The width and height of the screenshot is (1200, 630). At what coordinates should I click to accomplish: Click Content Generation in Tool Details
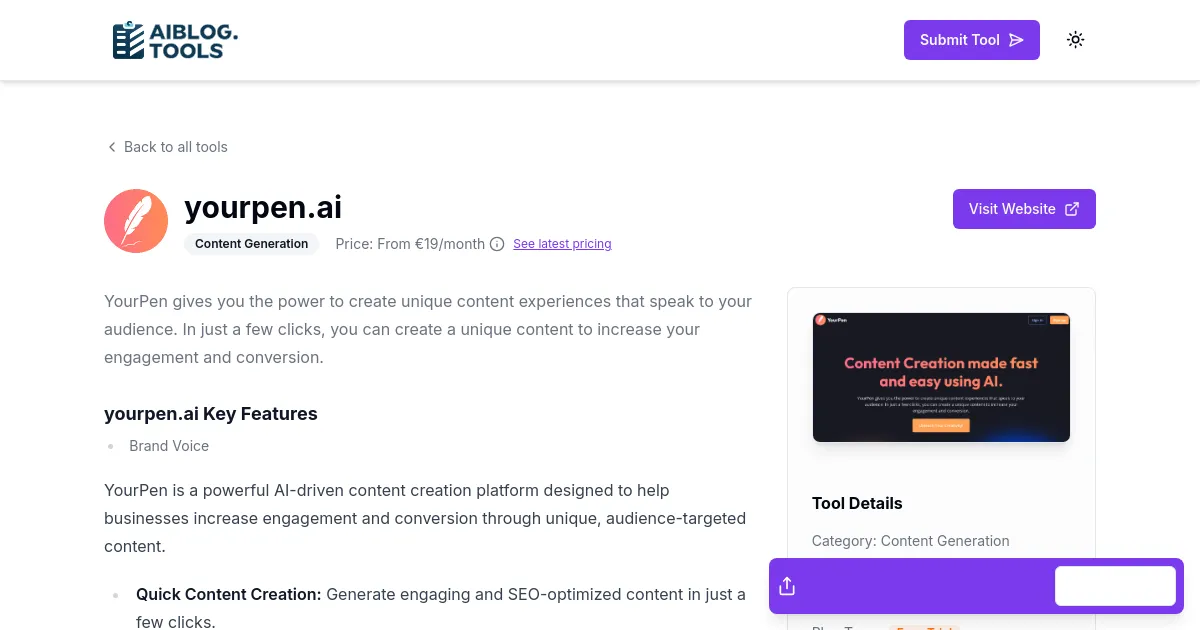[944, 540]
